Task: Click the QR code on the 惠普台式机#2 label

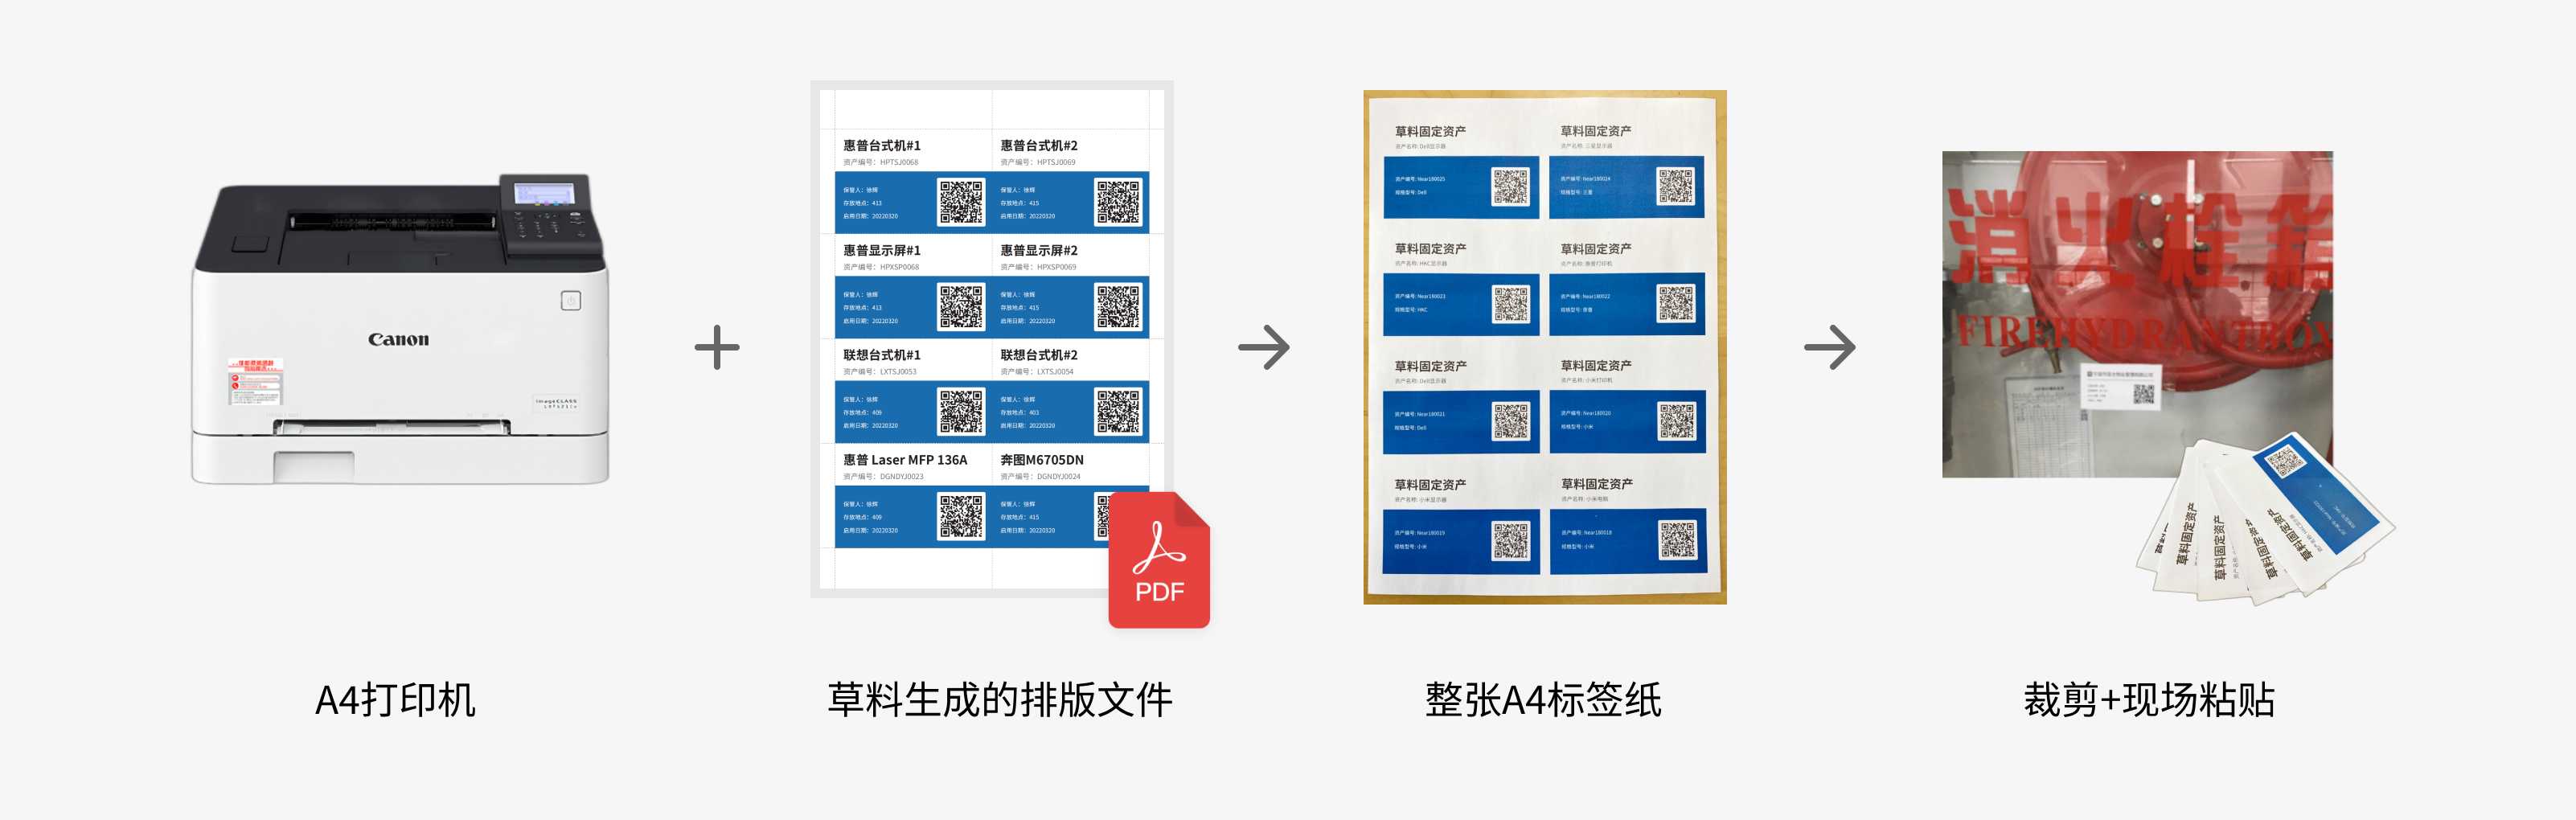Action: click(1118, 202)
